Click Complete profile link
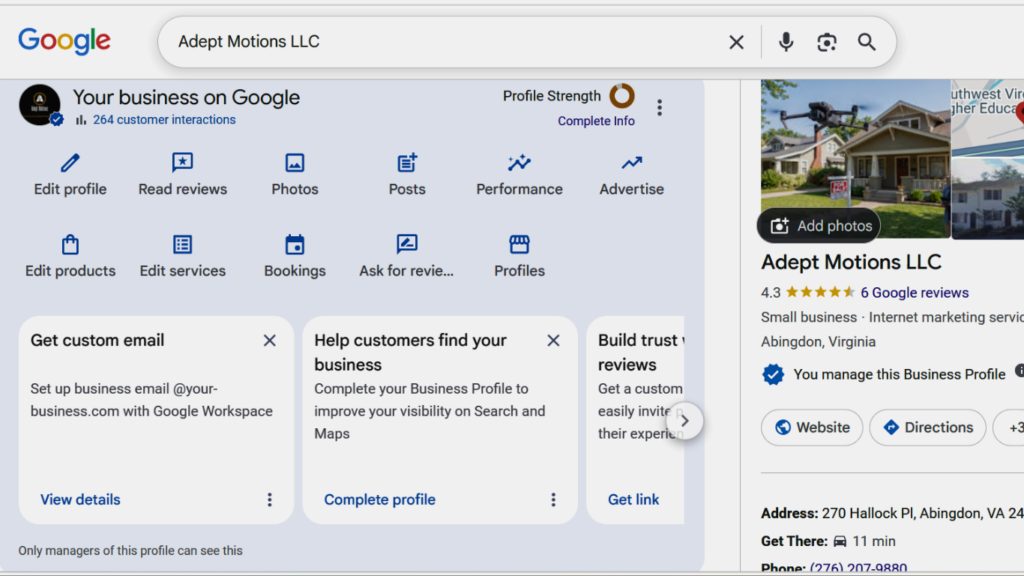 pos(379,500)
